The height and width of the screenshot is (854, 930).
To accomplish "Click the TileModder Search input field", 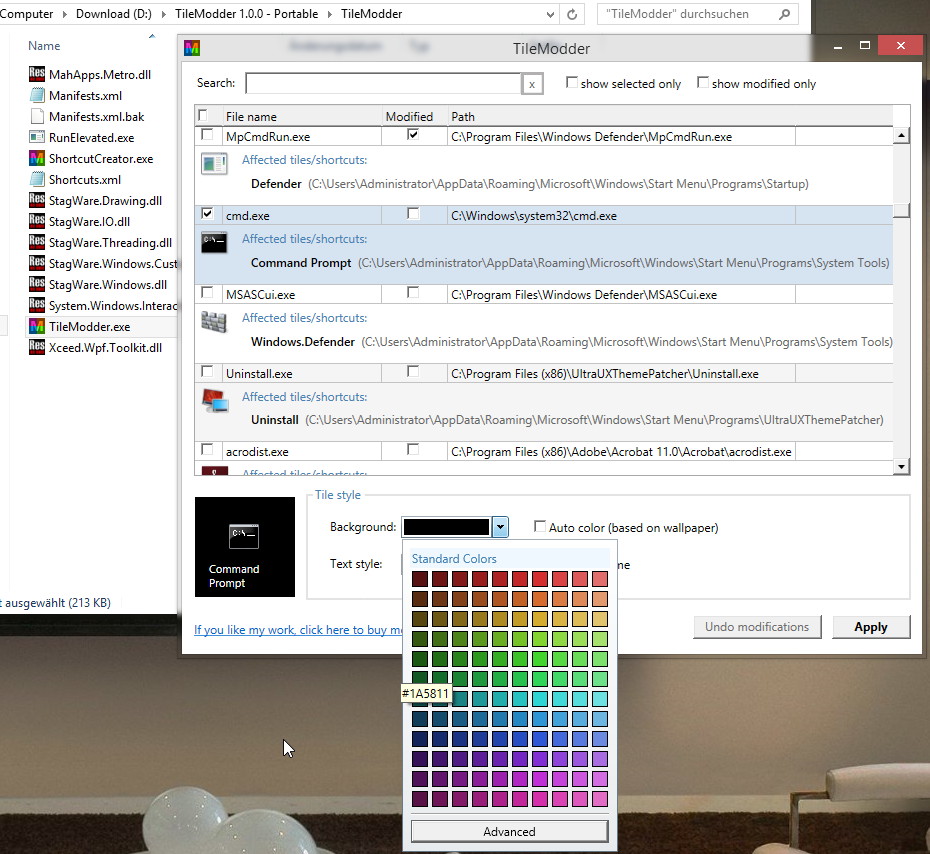I will 383,84.
